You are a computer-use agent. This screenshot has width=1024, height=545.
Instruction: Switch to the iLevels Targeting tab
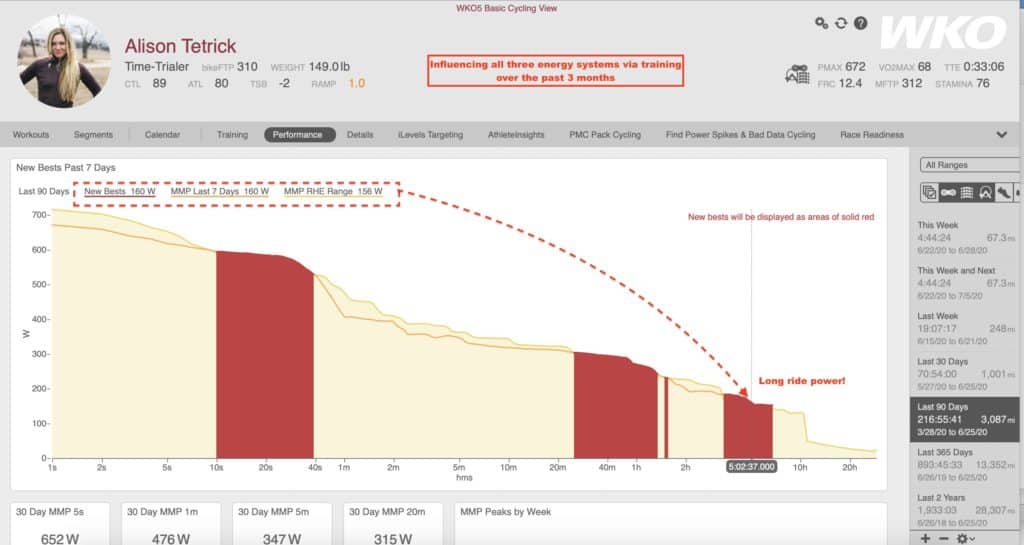[430, 135]
